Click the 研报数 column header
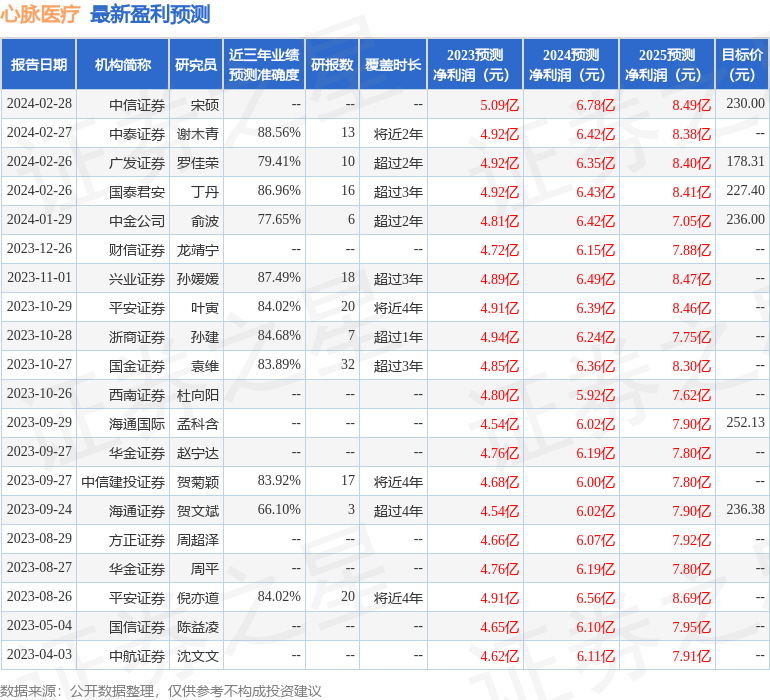Screen dimensions: 770x700 click(x=332, y=64)
